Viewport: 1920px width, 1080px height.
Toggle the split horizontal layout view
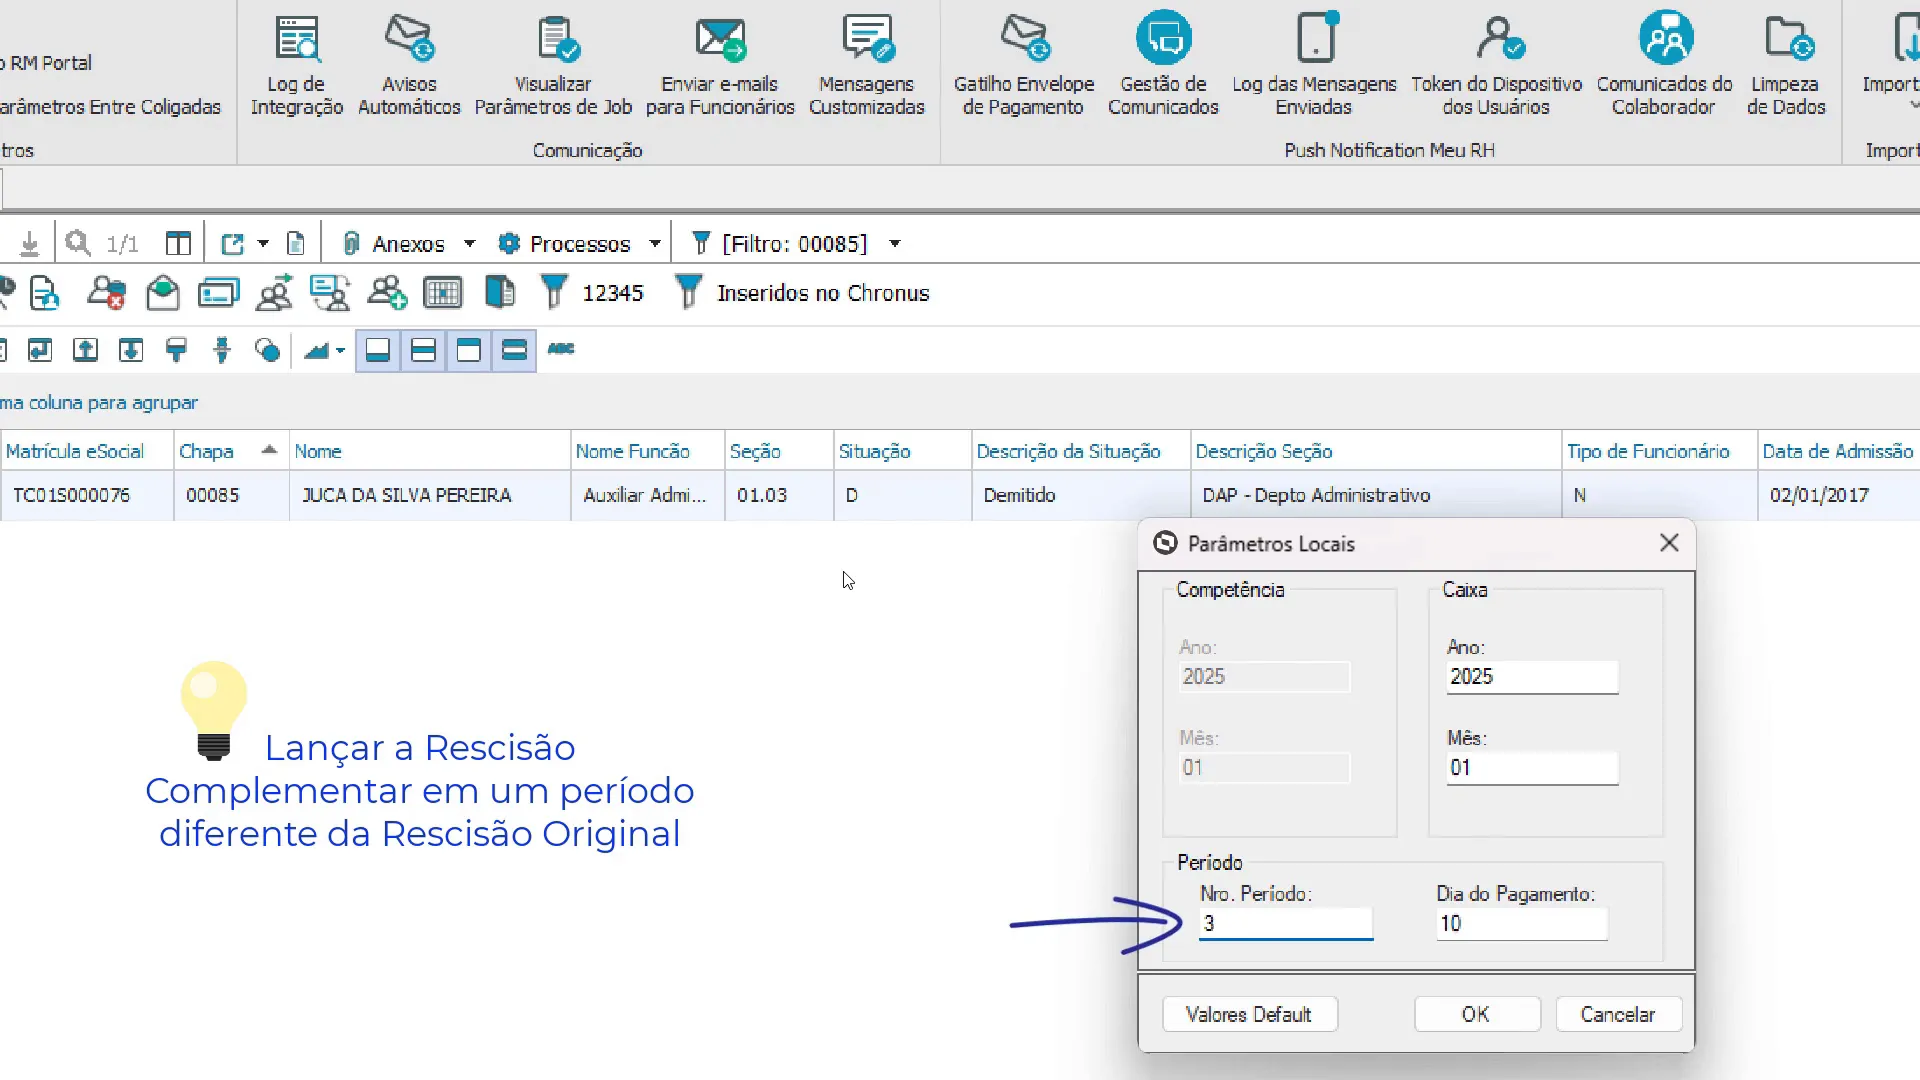(424, 350)
